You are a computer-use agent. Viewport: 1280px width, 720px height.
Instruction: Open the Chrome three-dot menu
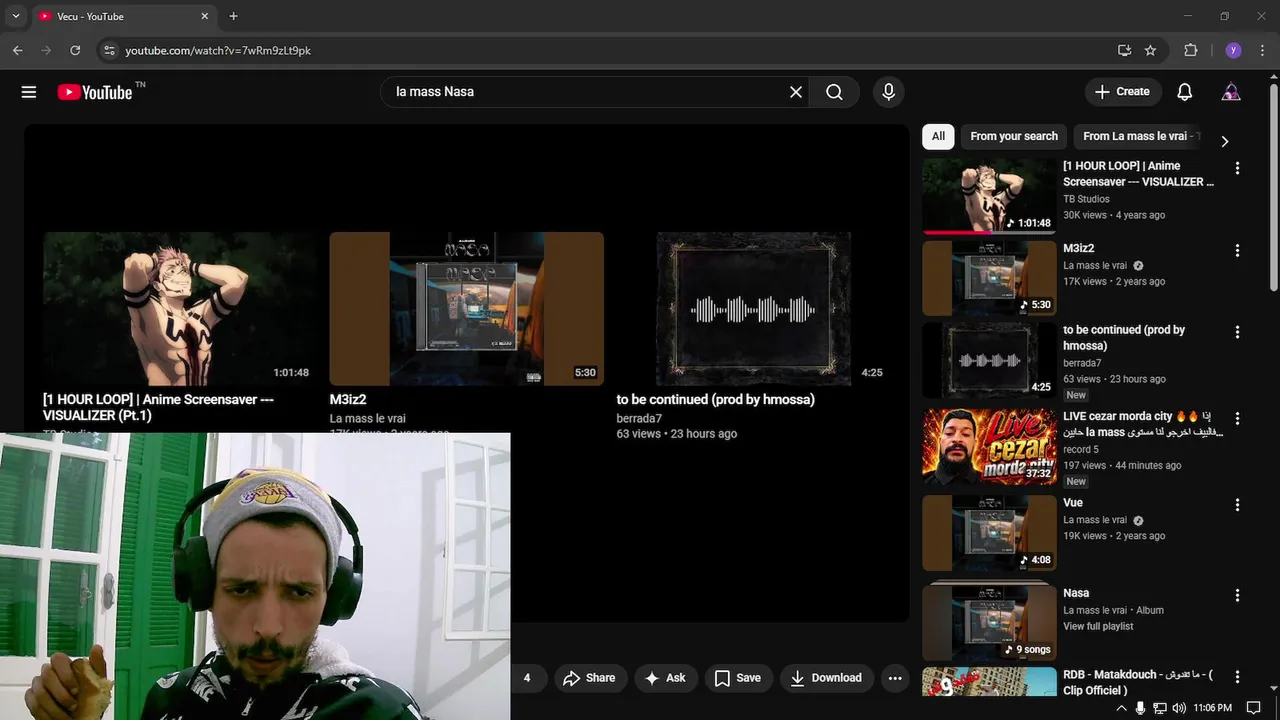click(1261, 50)
